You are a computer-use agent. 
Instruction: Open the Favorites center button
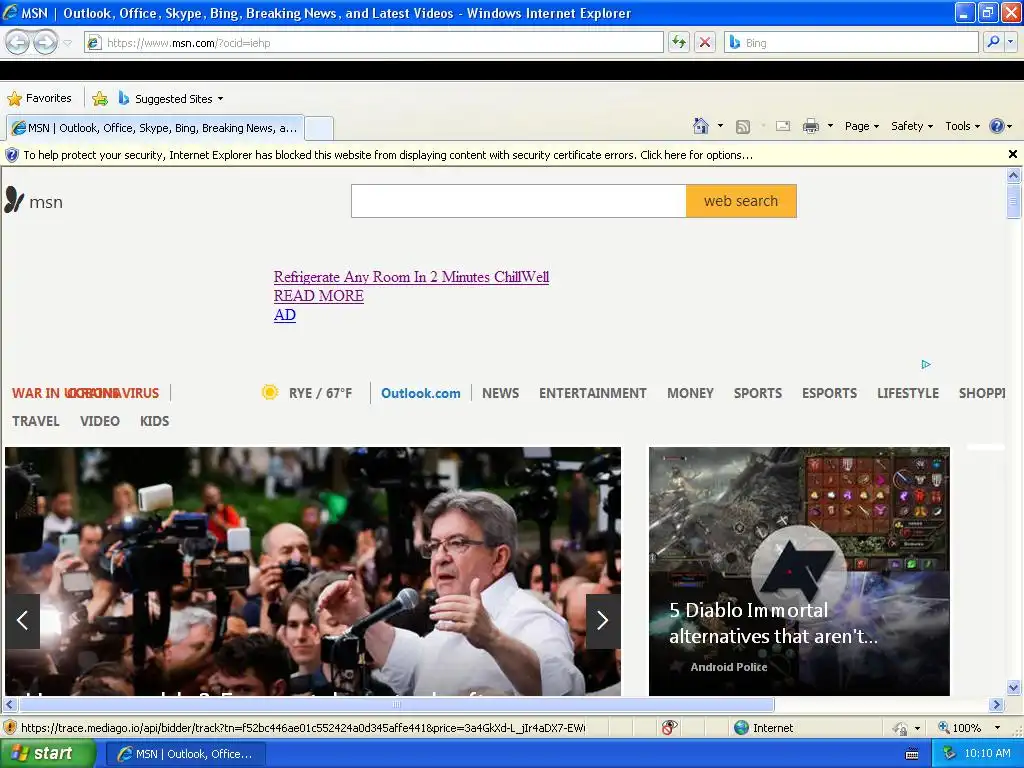(x=39, y=99)
